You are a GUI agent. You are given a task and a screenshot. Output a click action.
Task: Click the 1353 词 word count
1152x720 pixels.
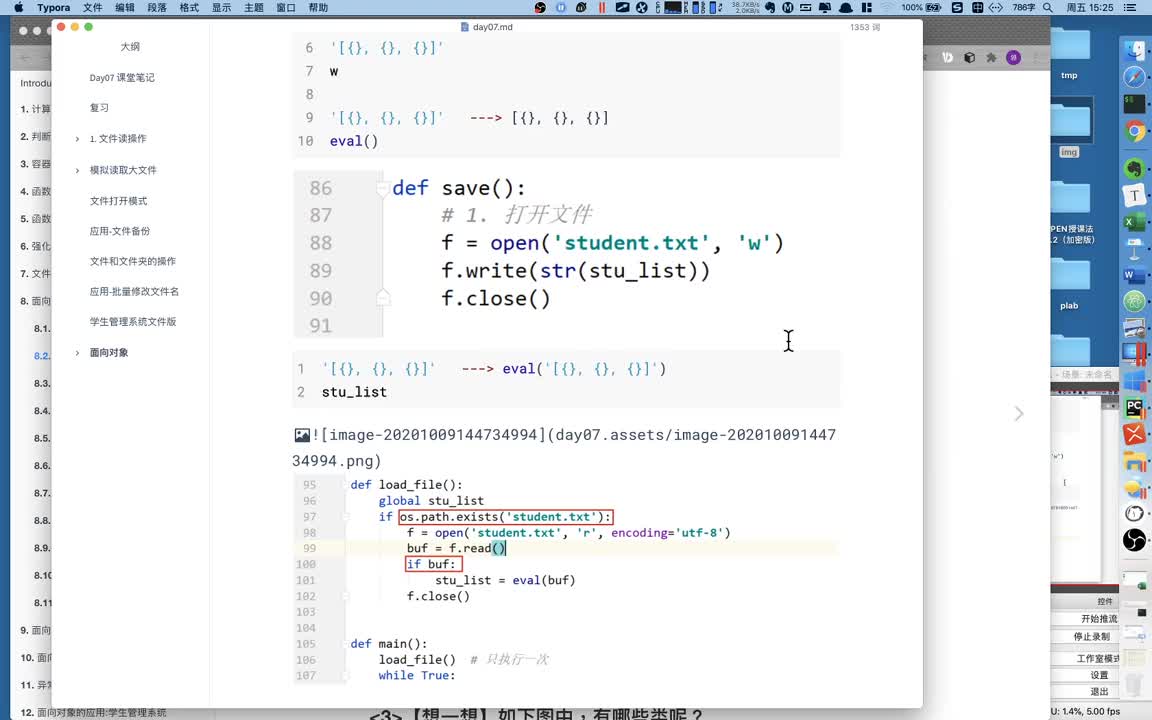pos(865,27)
